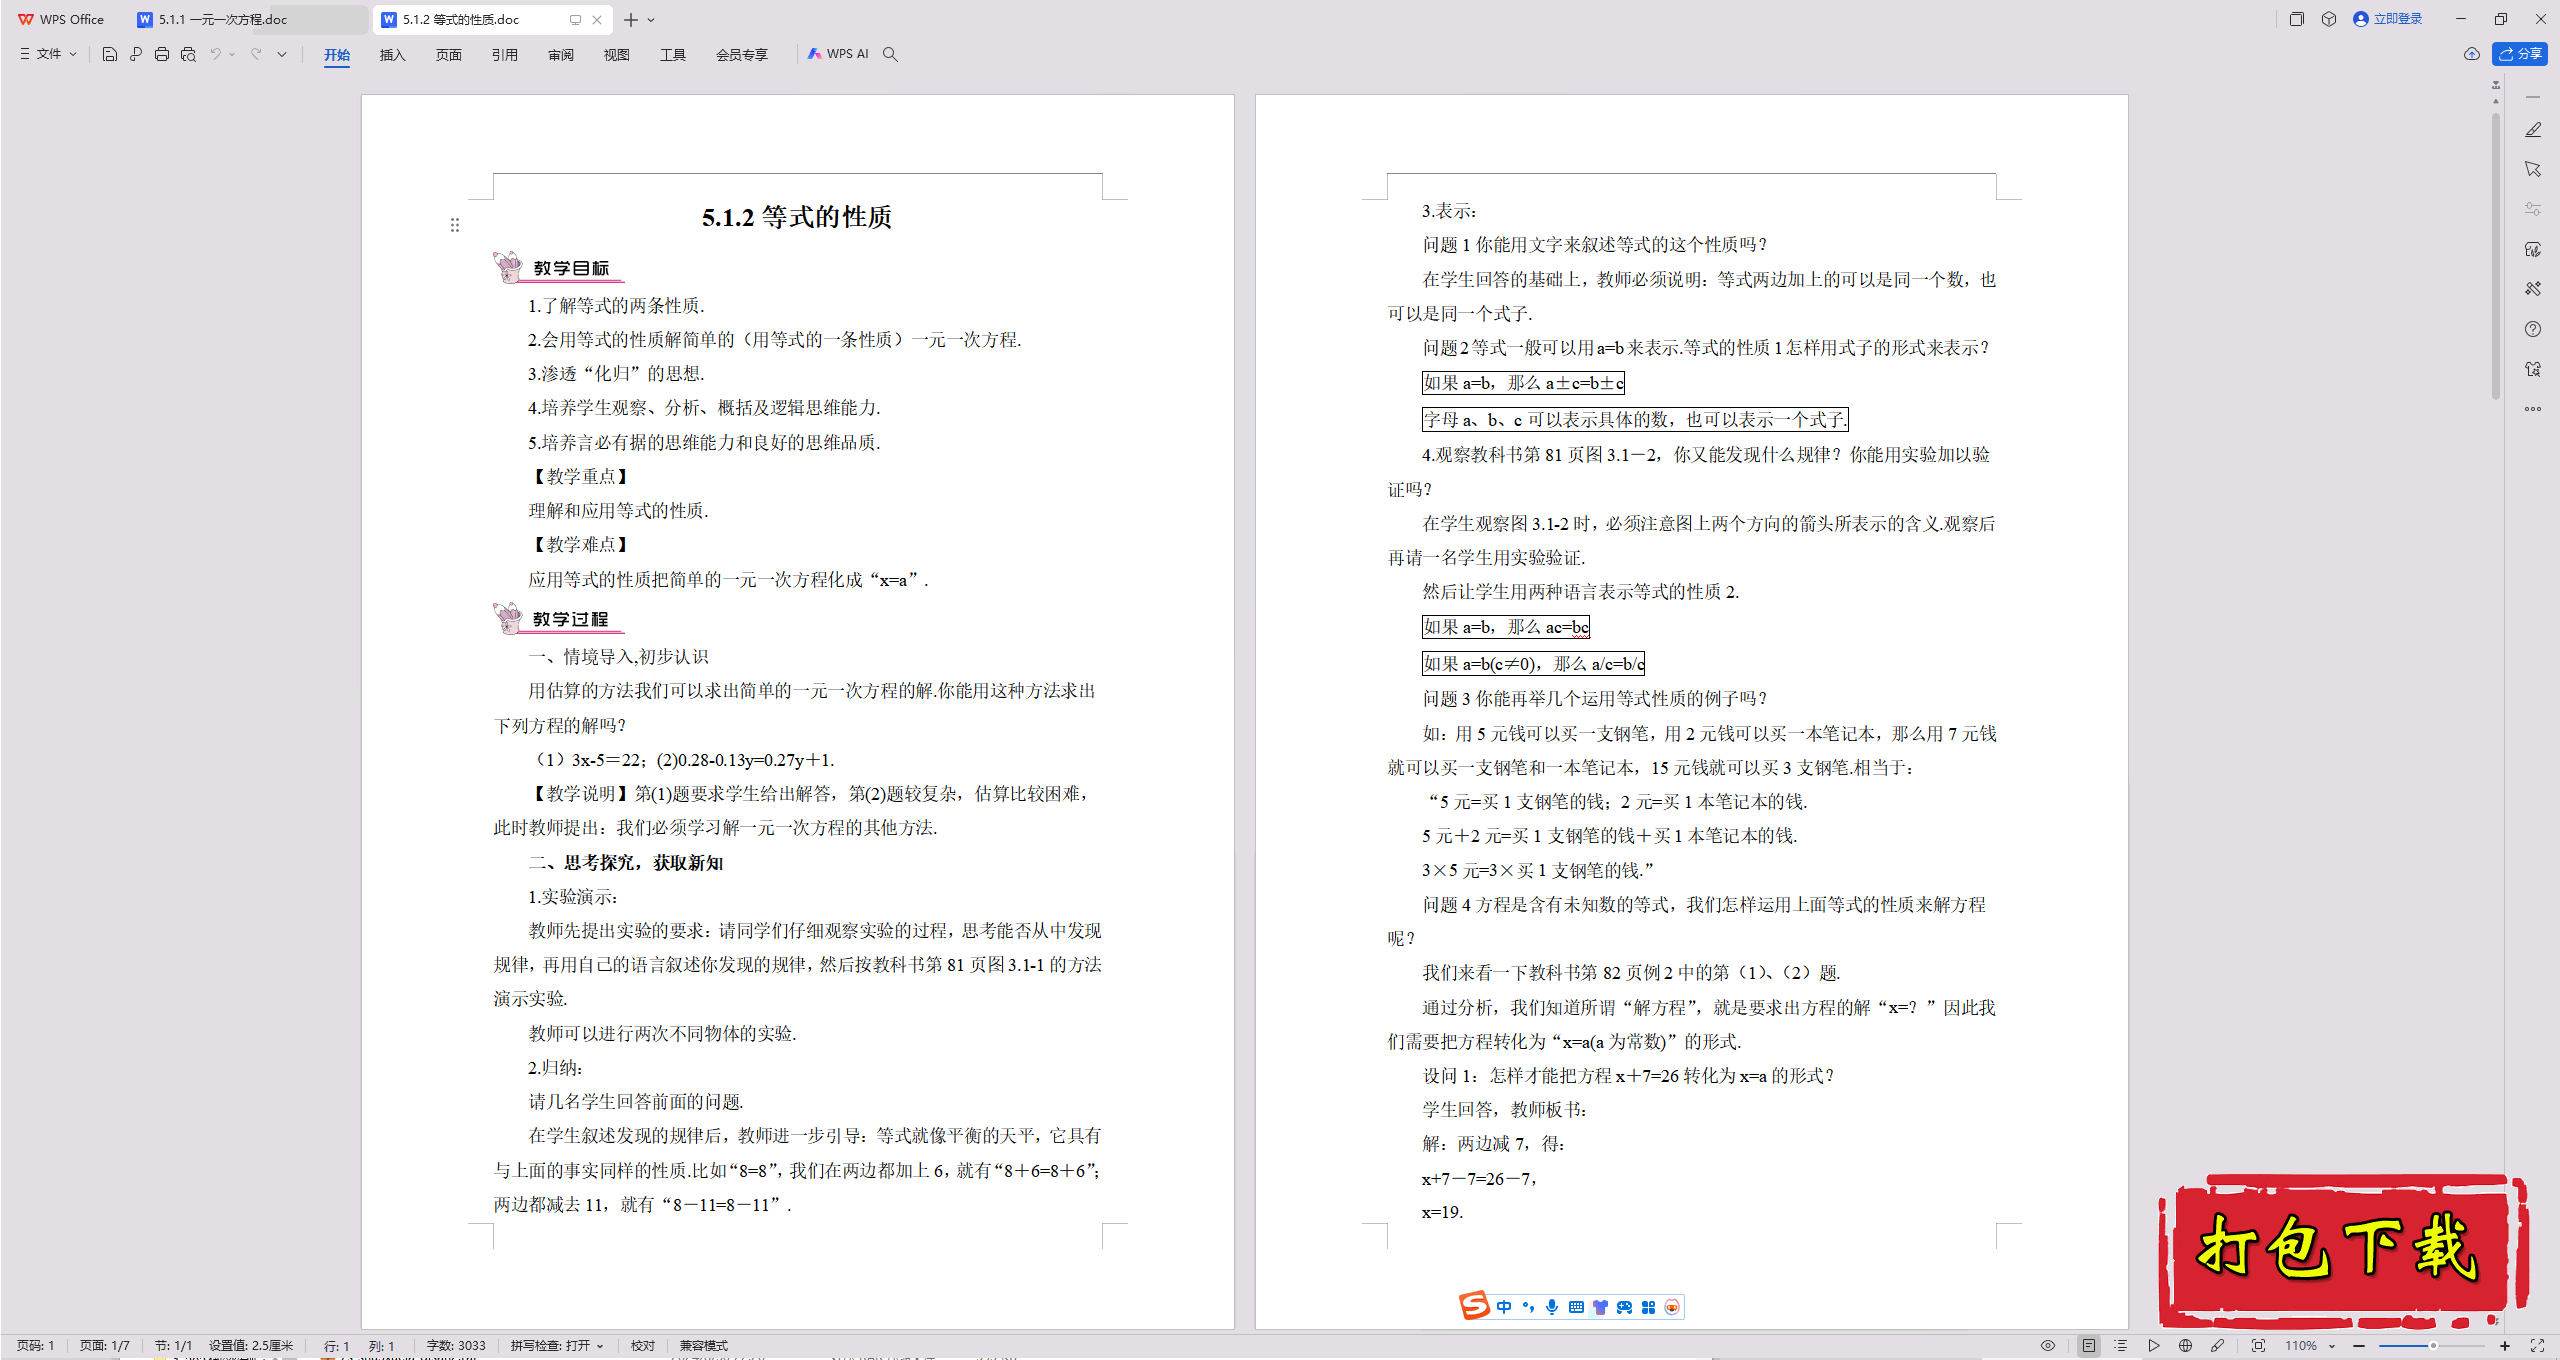Select the pen edit tool in sidebar
2560x1360 pixels.
[2533, 130]
